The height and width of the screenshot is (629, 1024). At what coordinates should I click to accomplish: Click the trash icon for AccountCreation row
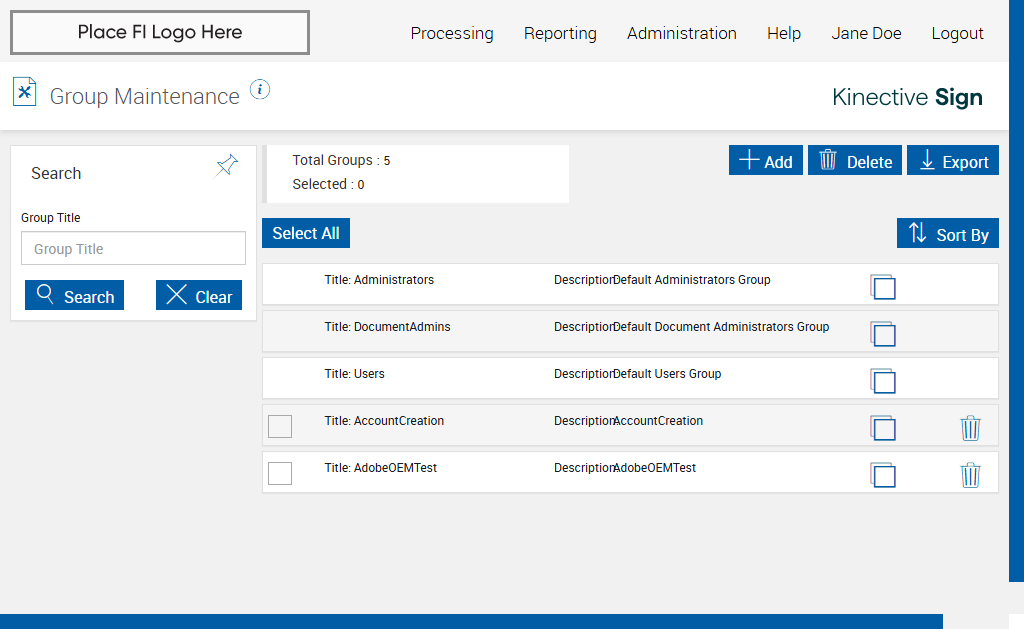(x=970, y=428)
